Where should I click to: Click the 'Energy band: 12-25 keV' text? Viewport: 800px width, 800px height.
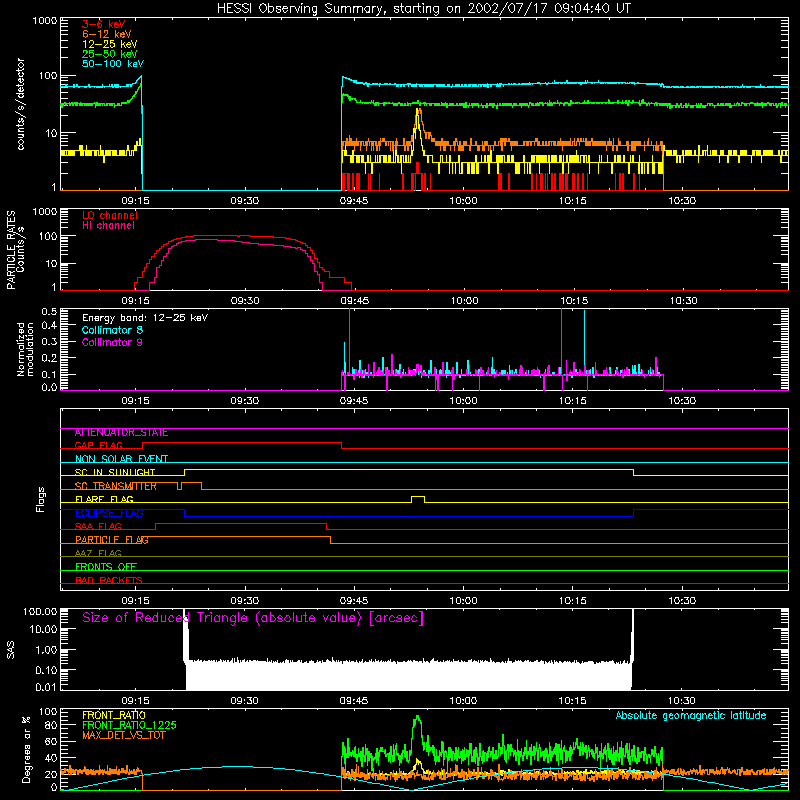click(x=145, y=318)
